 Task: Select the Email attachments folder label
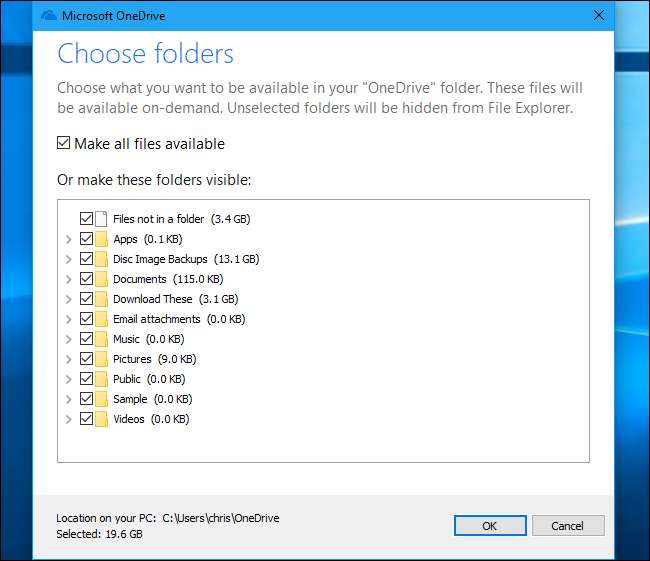(x=158, y=319)
